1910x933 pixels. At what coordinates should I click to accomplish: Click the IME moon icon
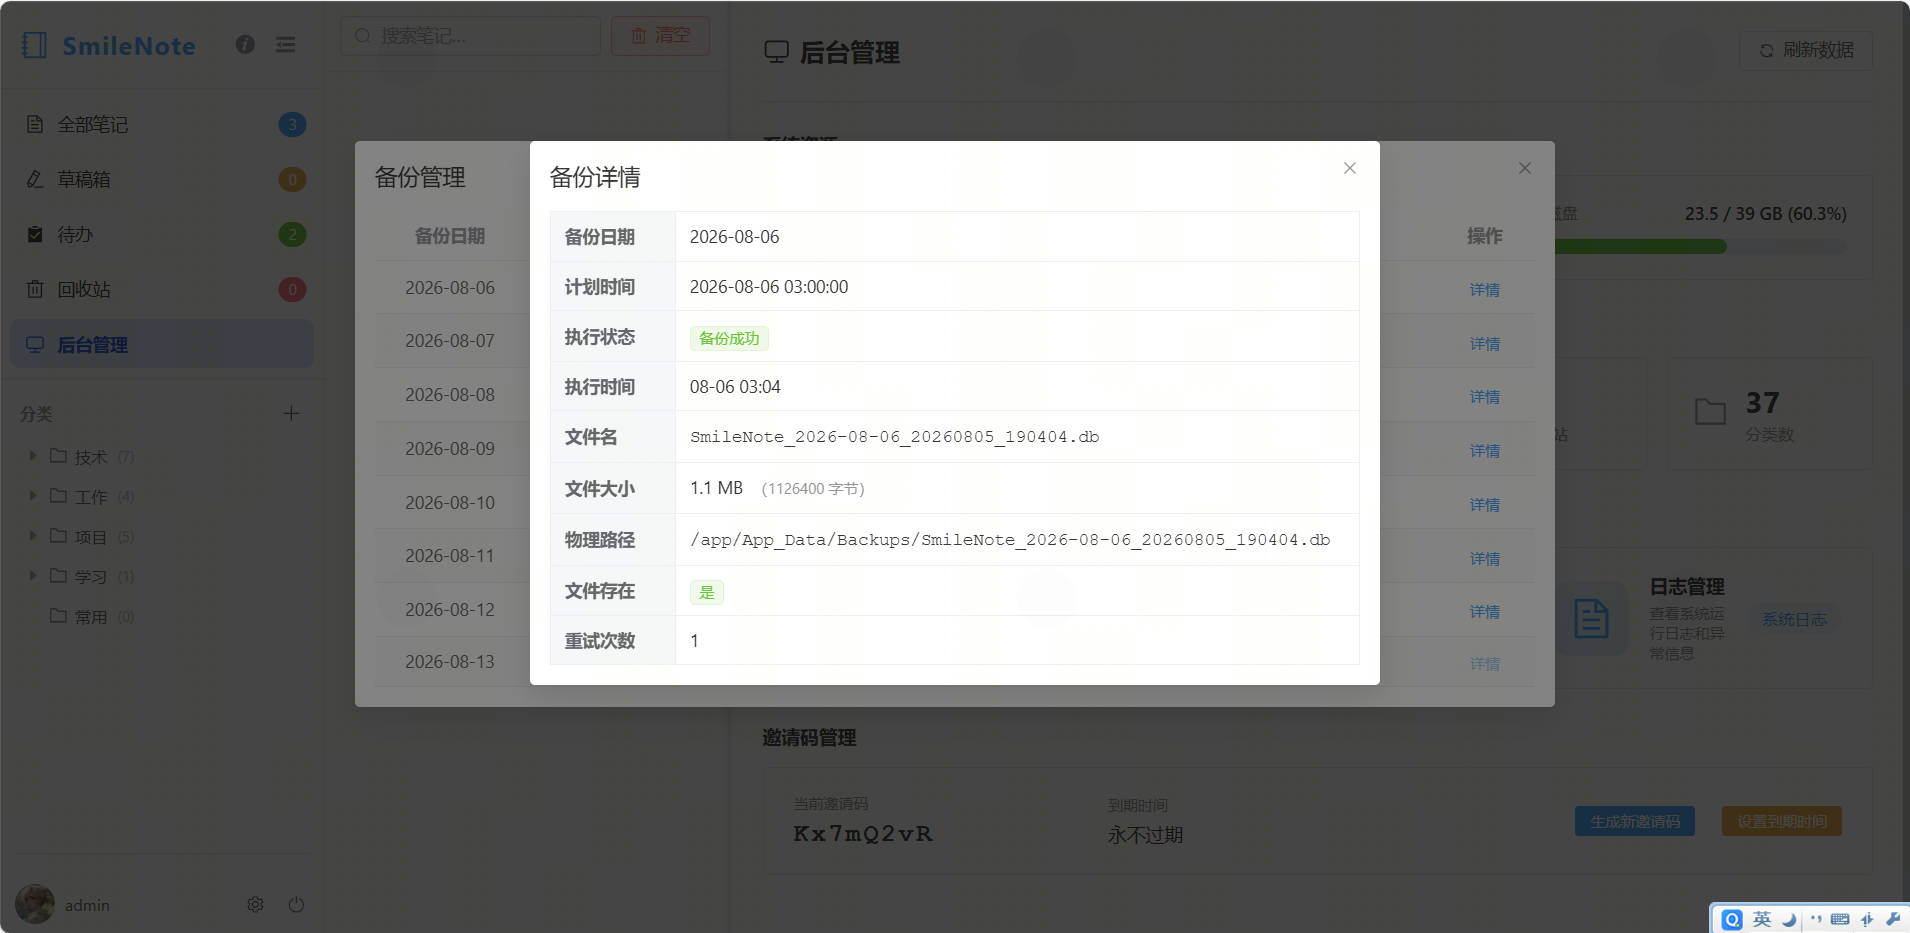1789,919
